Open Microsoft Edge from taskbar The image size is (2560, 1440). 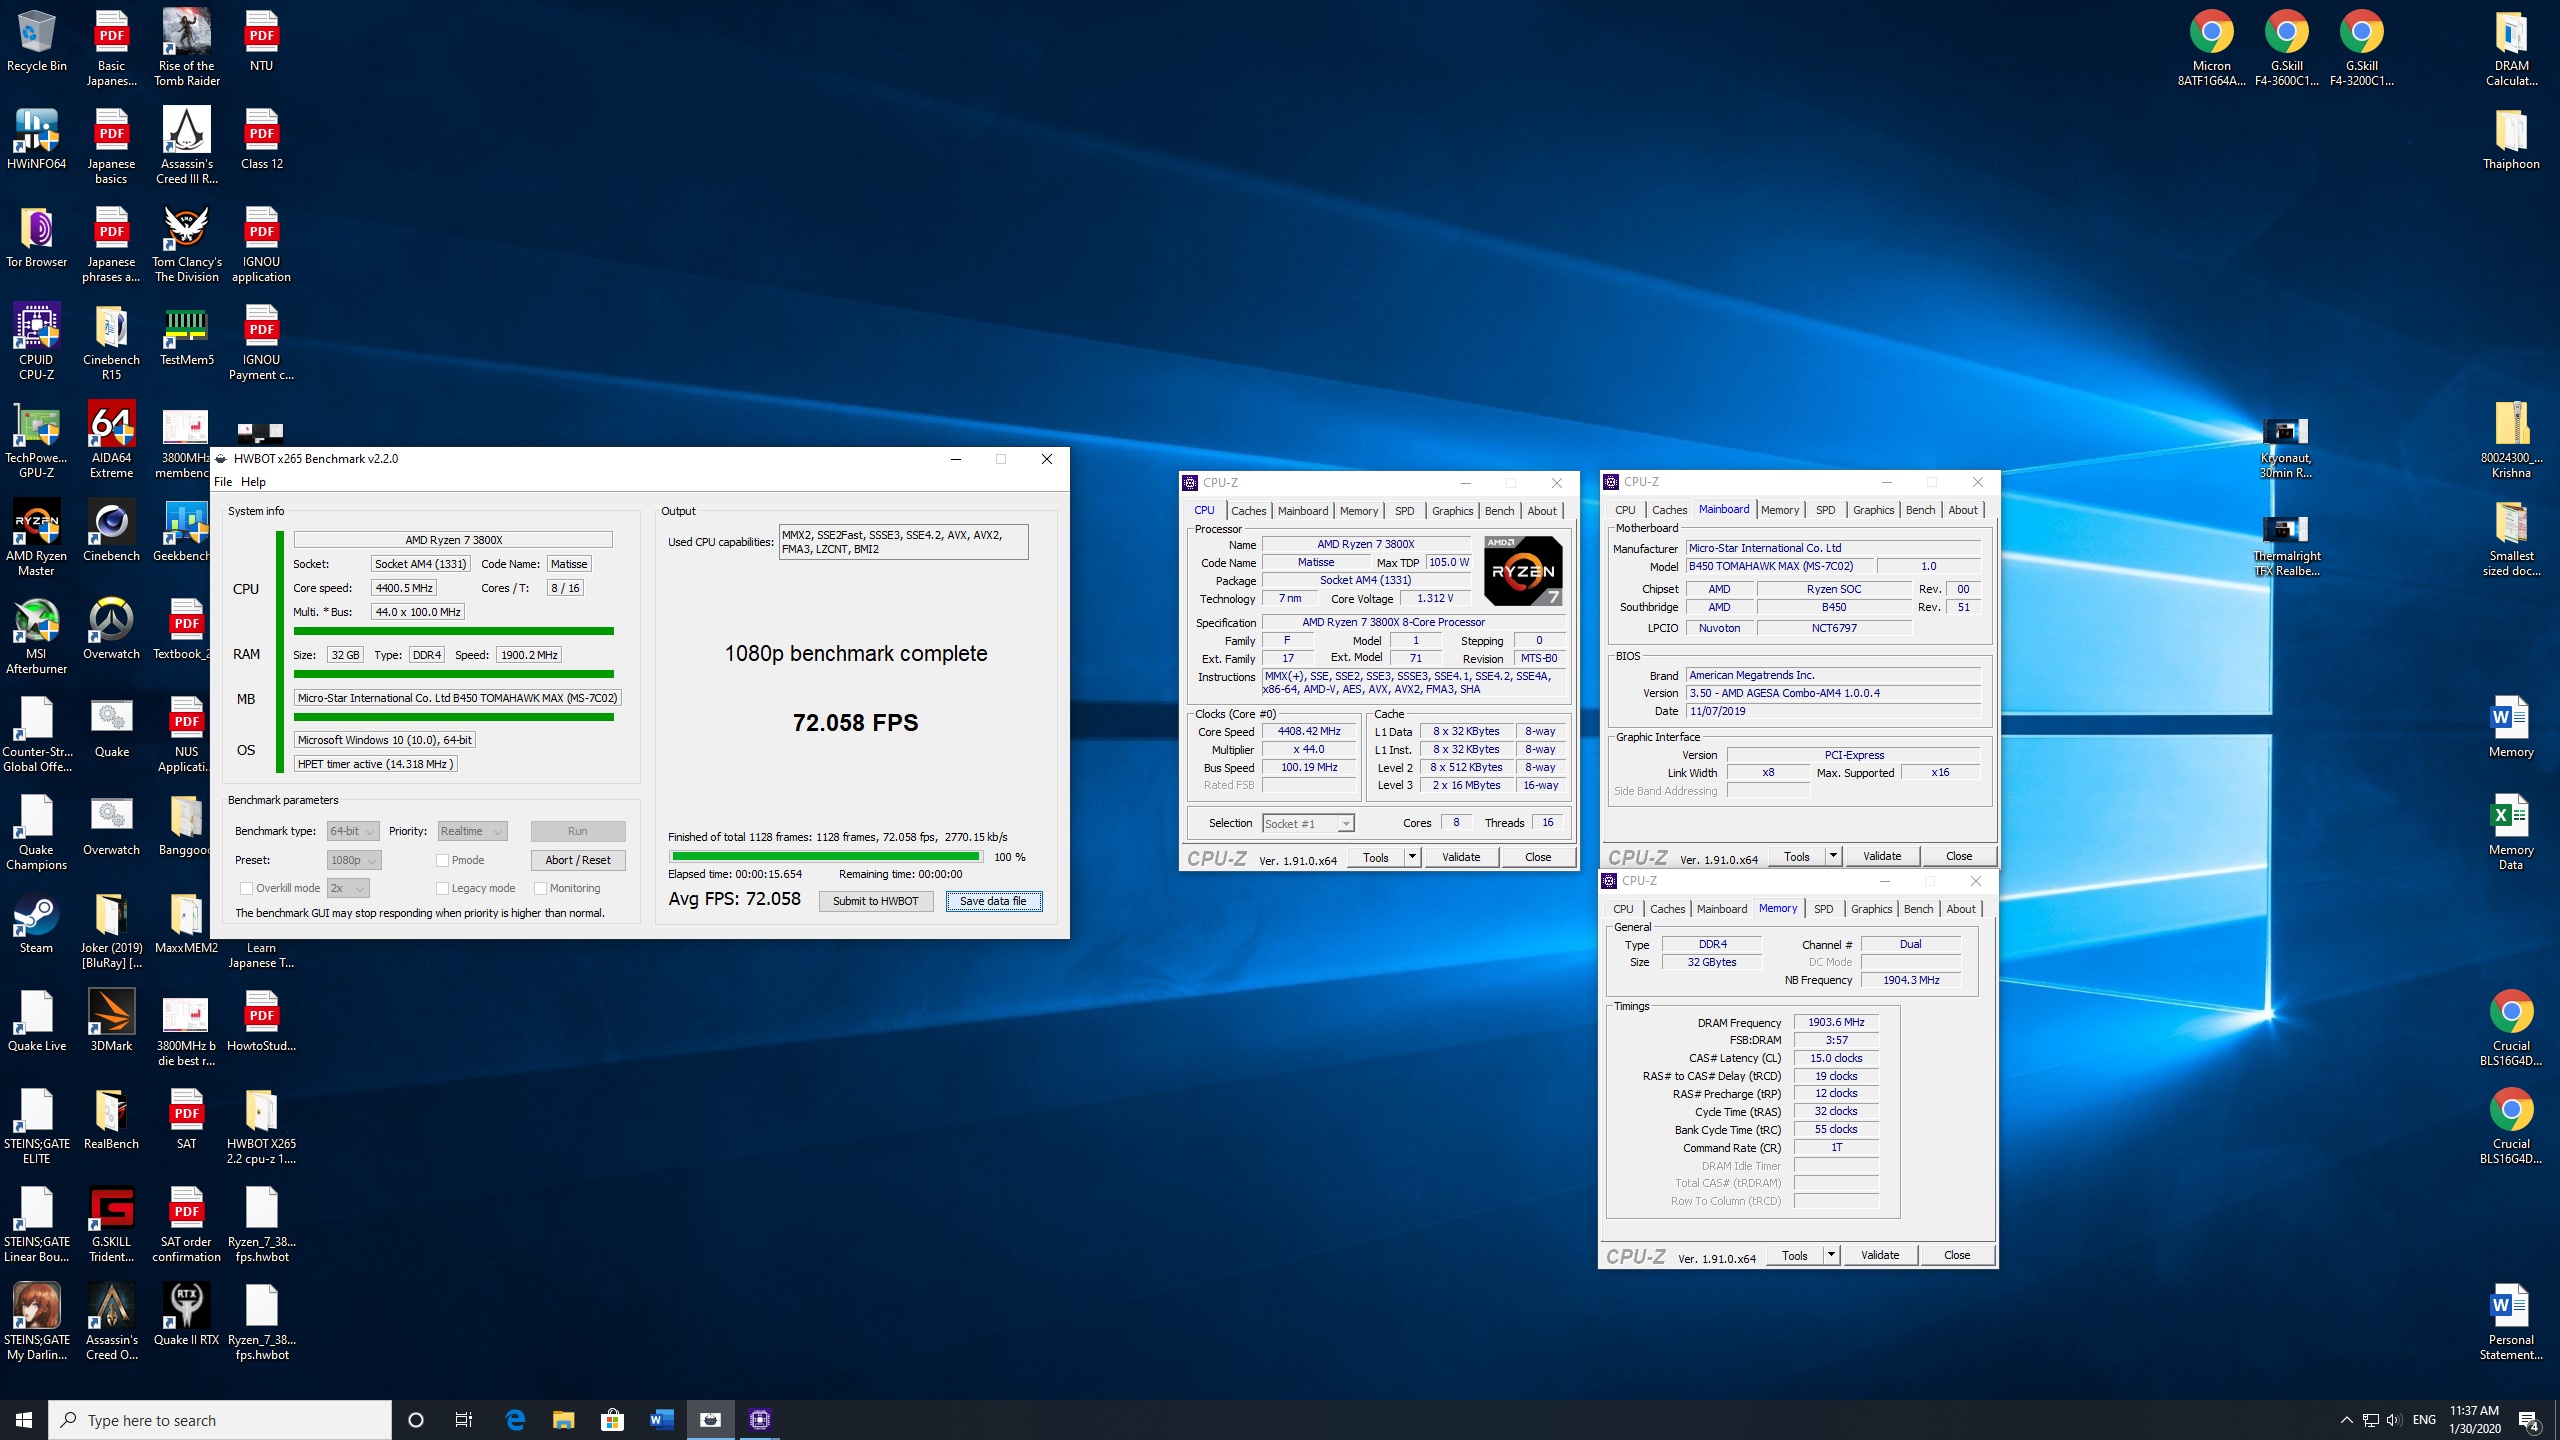pyautogui.click(x=515, y=1419)
